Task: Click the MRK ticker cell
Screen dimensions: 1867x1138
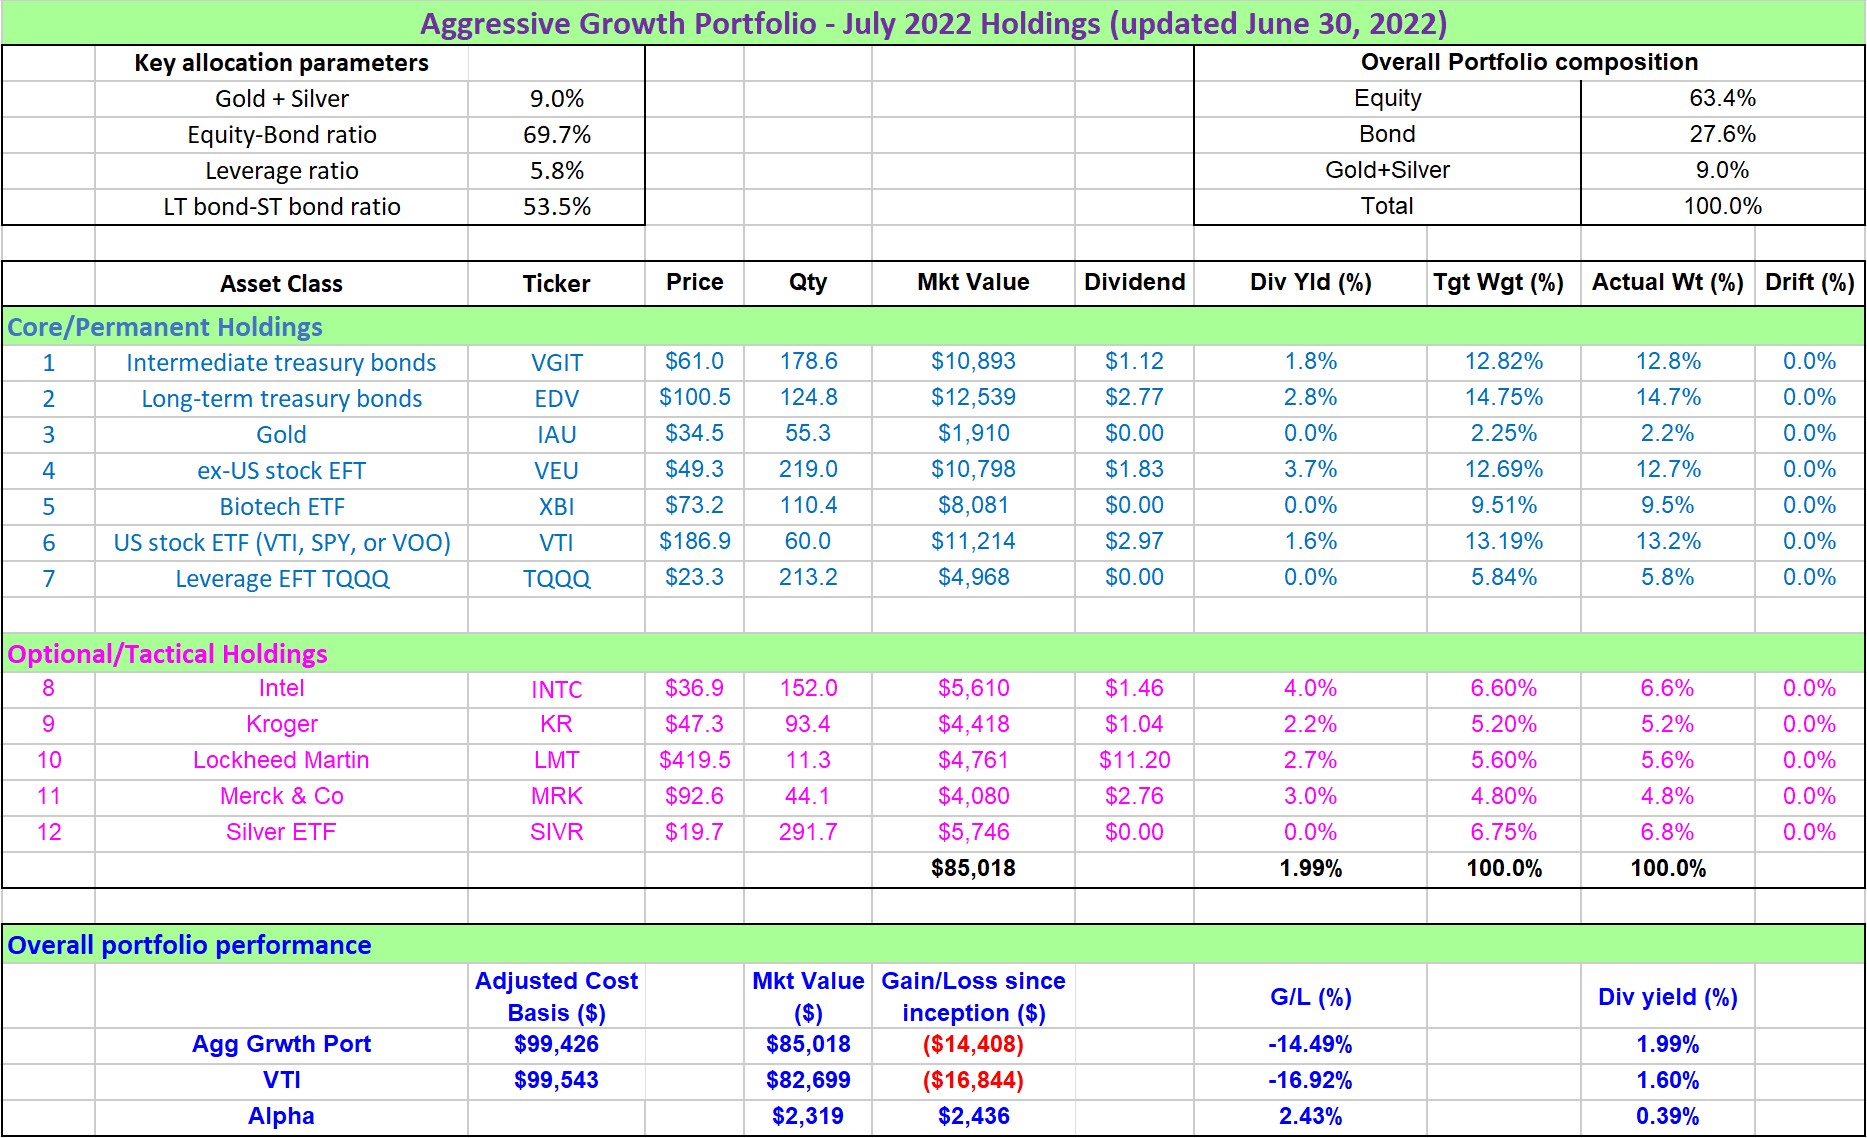Action: (x=556, y=797)
